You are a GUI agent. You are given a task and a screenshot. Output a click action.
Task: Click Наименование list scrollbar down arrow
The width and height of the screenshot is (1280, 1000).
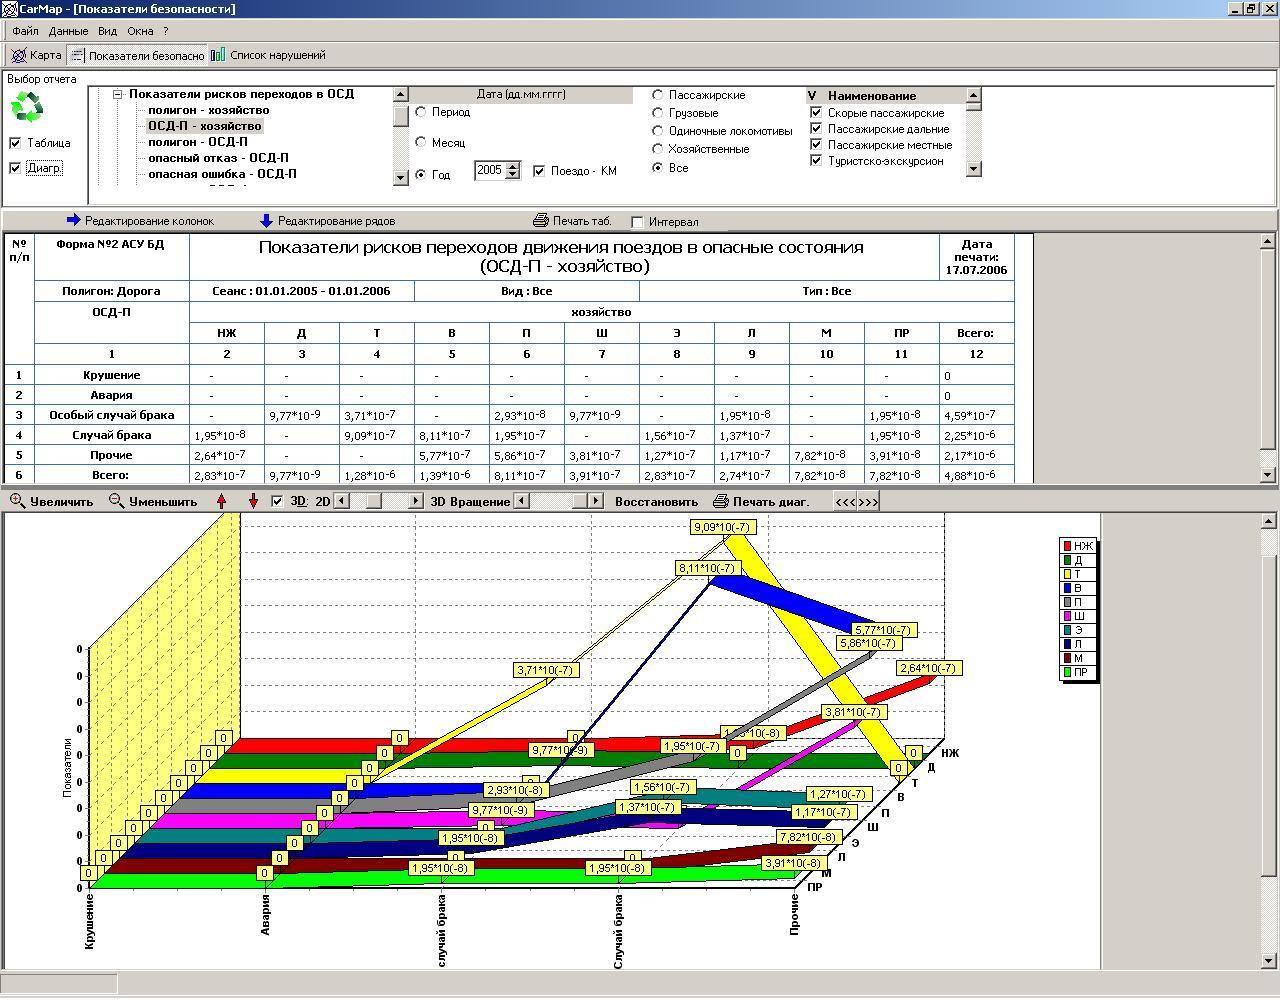pos(974,169)
